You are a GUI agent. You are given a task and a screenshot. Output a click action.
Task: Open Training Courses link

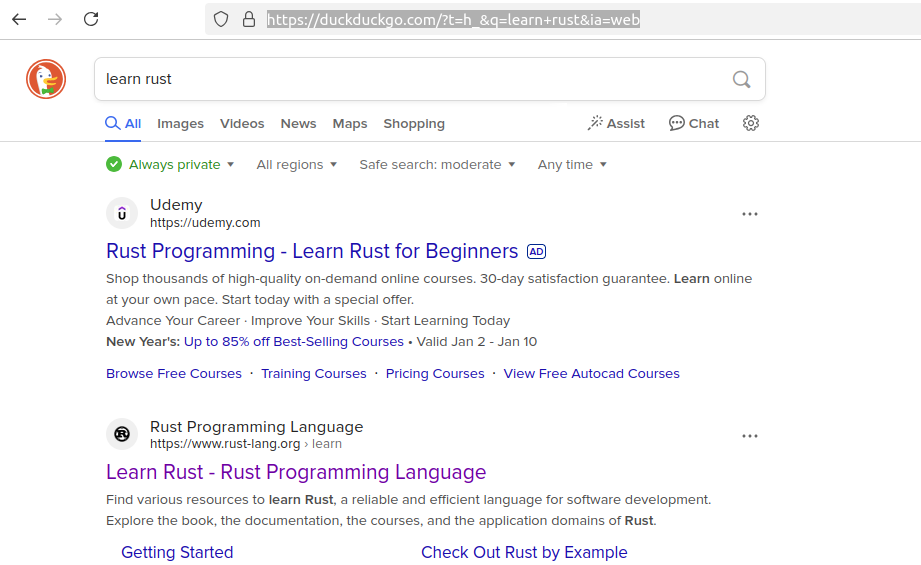pyautogui.click(x=314, y=374)
